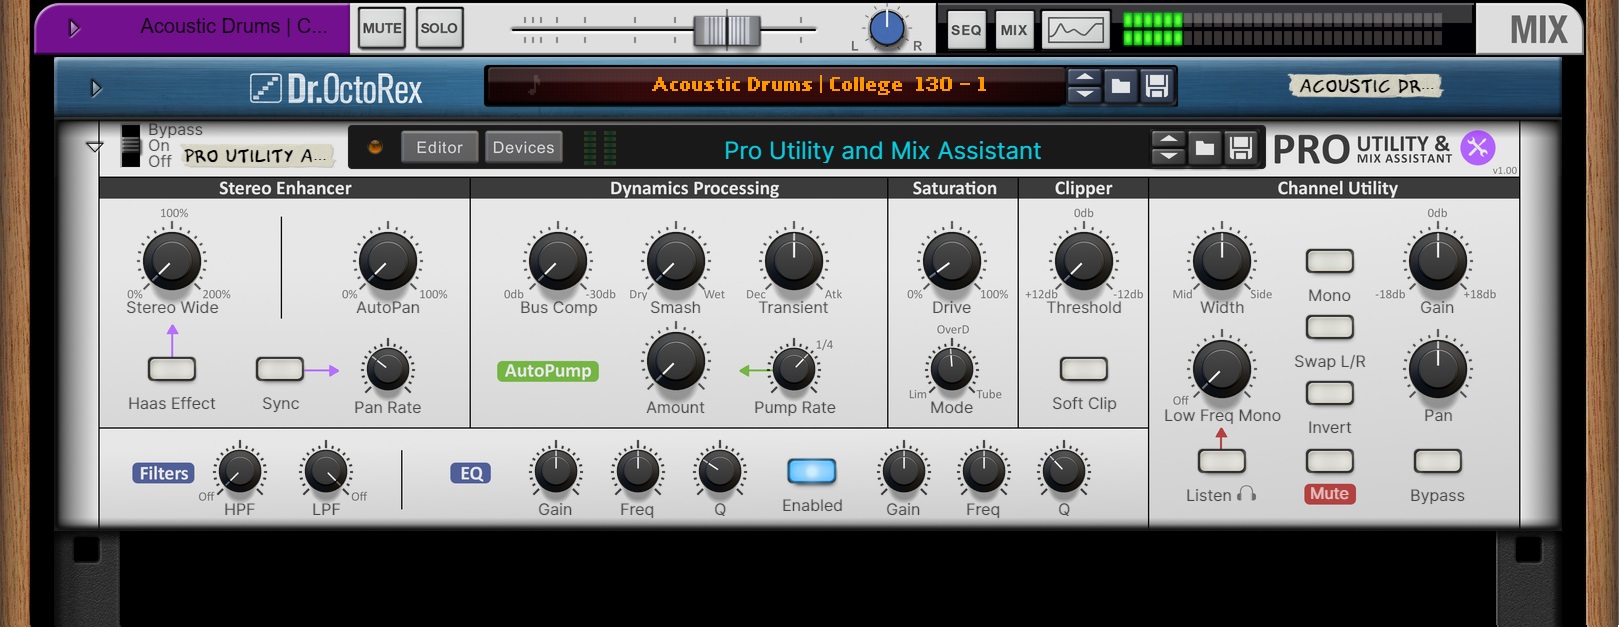Click the purple X logo icon

point(1477,147)
